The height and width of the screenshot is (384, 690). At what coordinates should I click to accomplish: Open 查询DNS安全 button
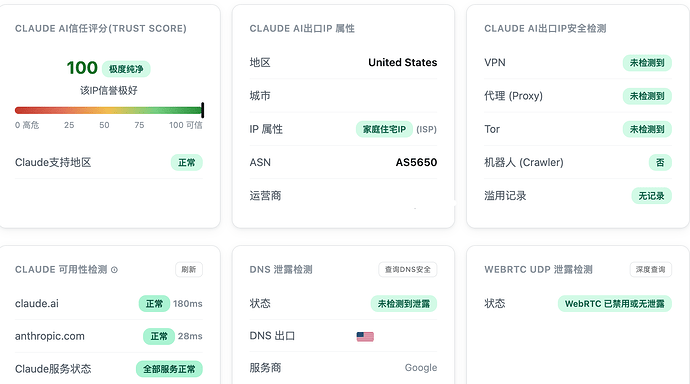[x=407, y=269]
